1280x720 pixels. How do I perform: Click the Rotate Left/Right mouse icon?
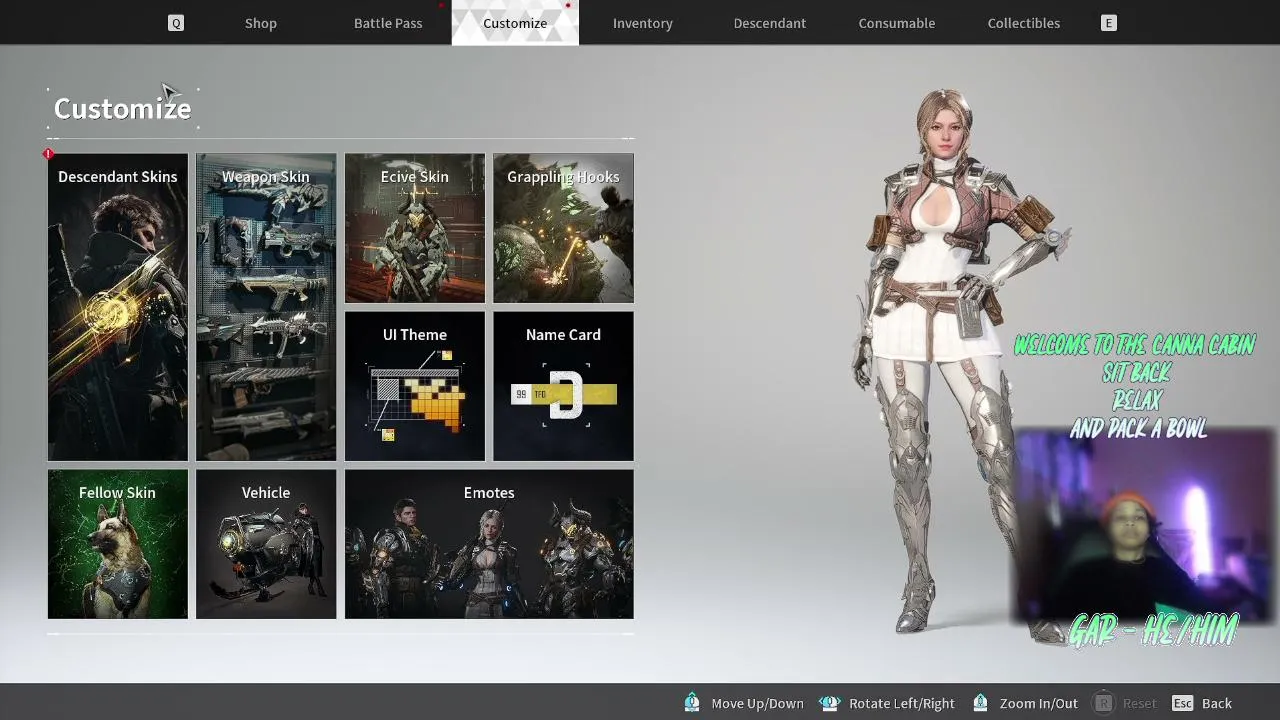pyautogui.click(x=829, y=703)
